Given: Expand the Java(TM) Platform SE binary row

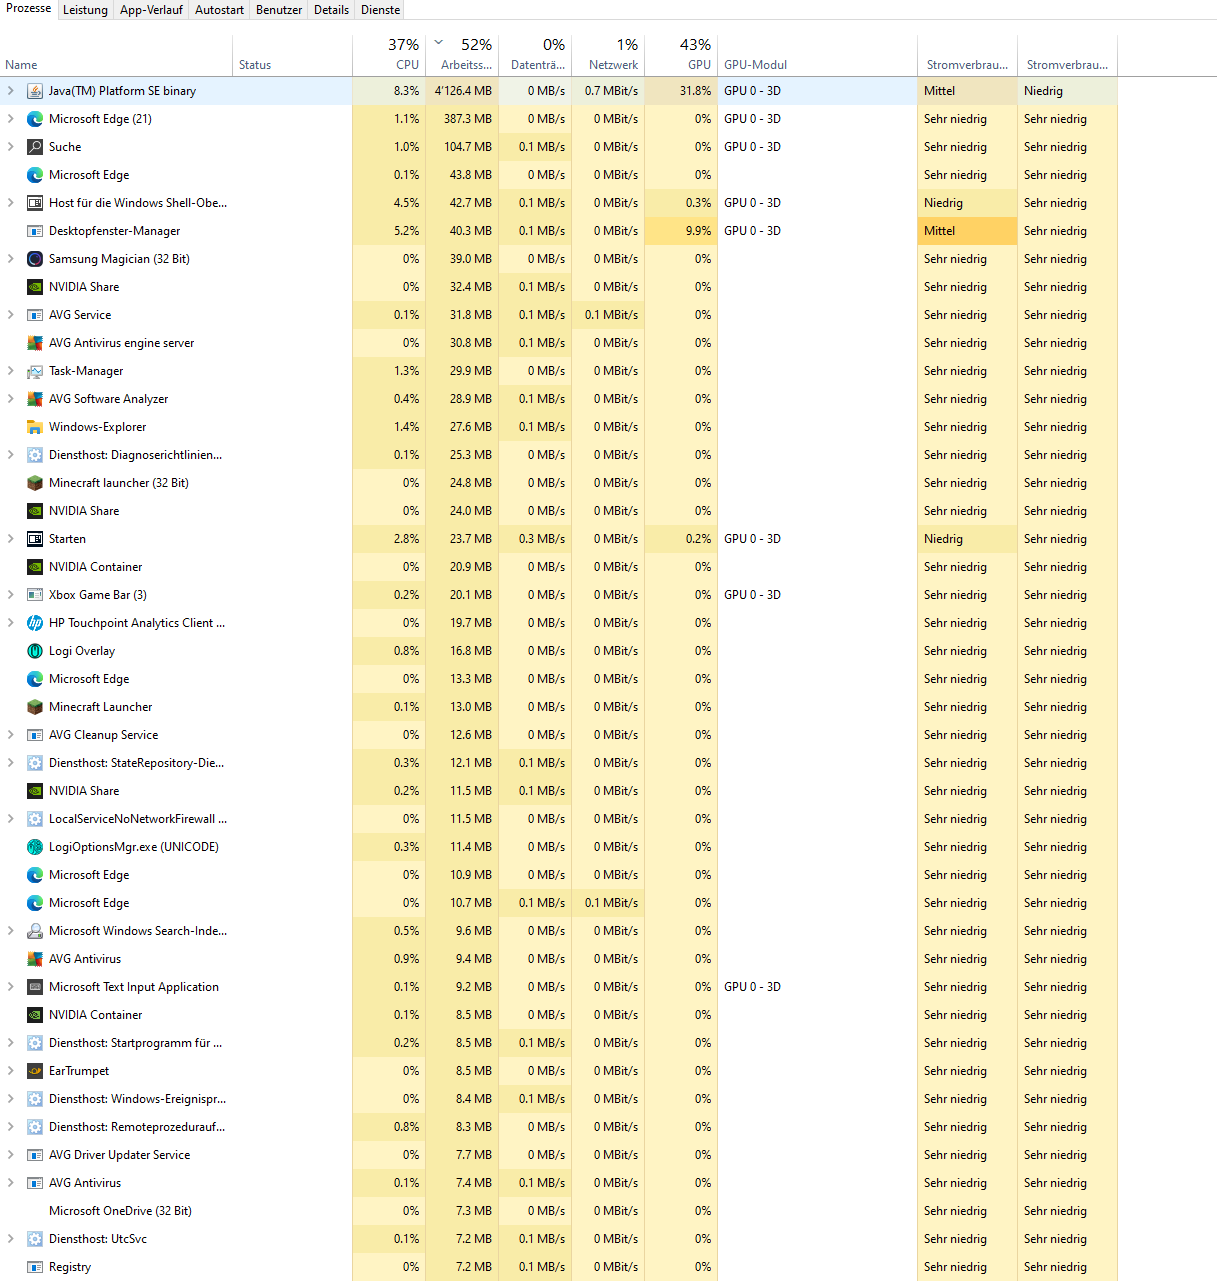Looking at the screenshot, I should click(x=11, y=91).
